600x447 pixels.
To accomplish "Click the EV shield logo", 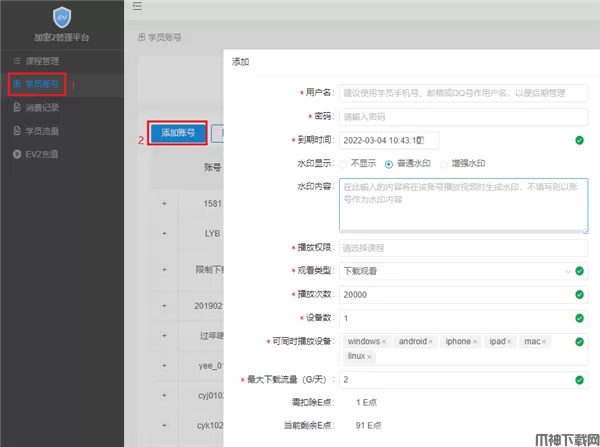I will click(x=61, y=19).
